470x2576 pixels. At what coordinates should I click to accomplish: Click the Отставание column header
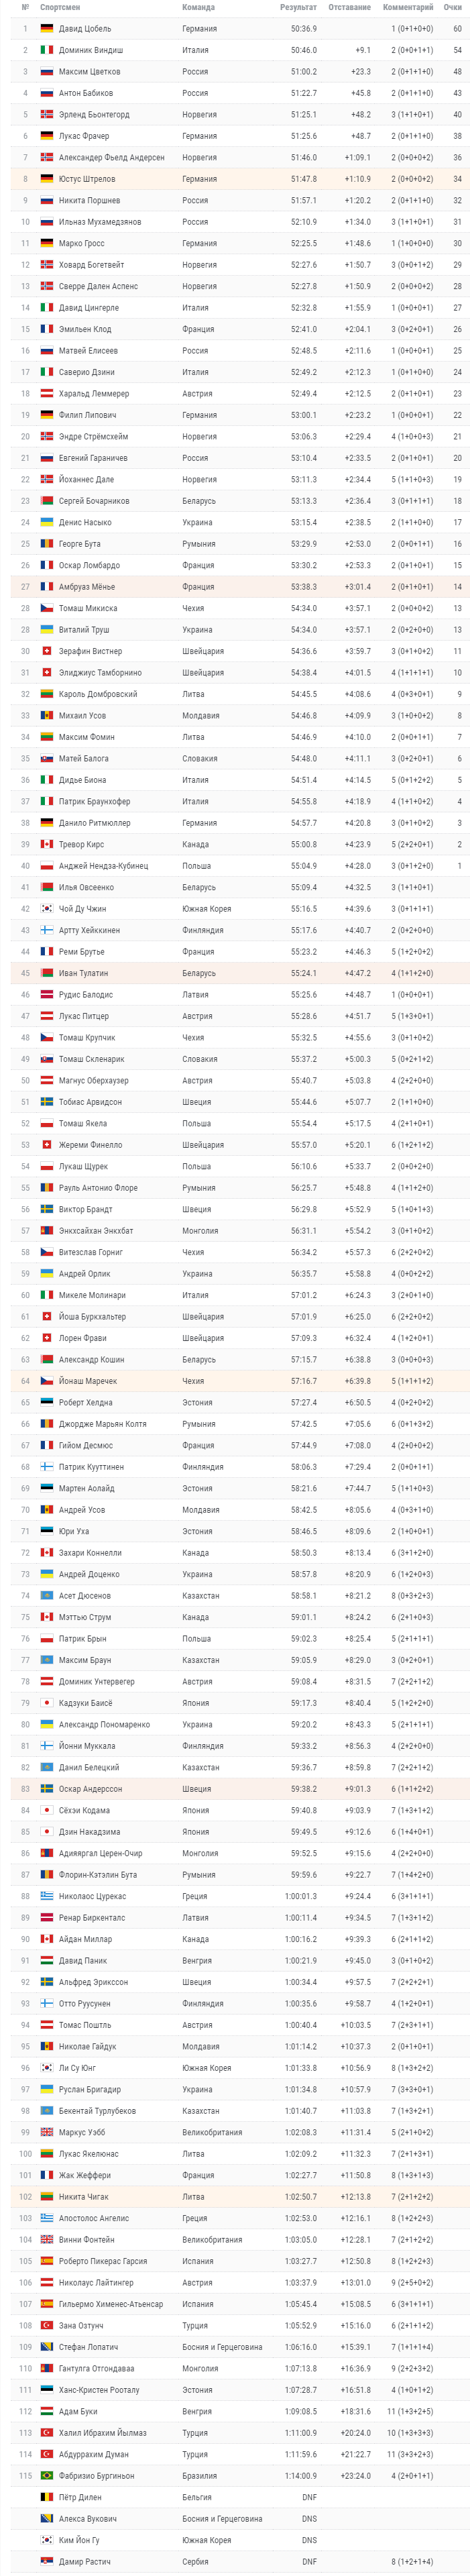[x=349, y=7]
